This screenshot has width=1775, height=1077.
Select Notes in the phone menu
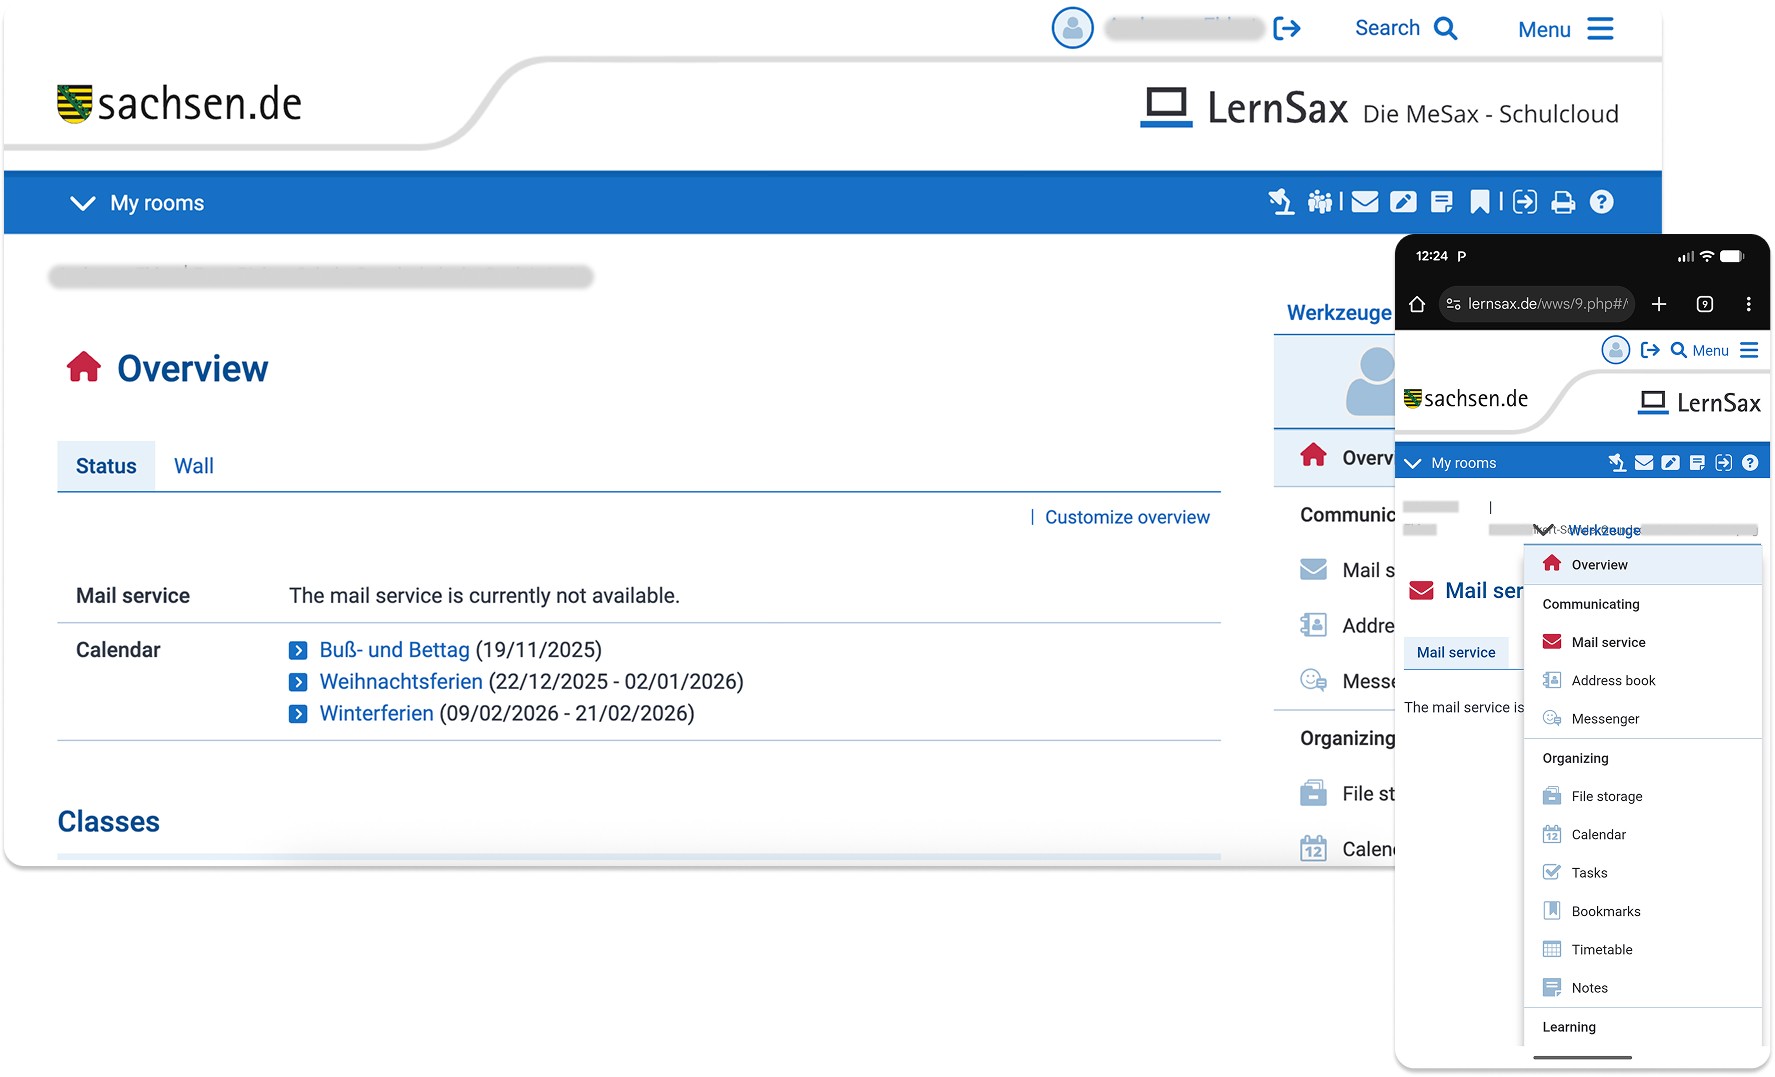(1642, 988)
